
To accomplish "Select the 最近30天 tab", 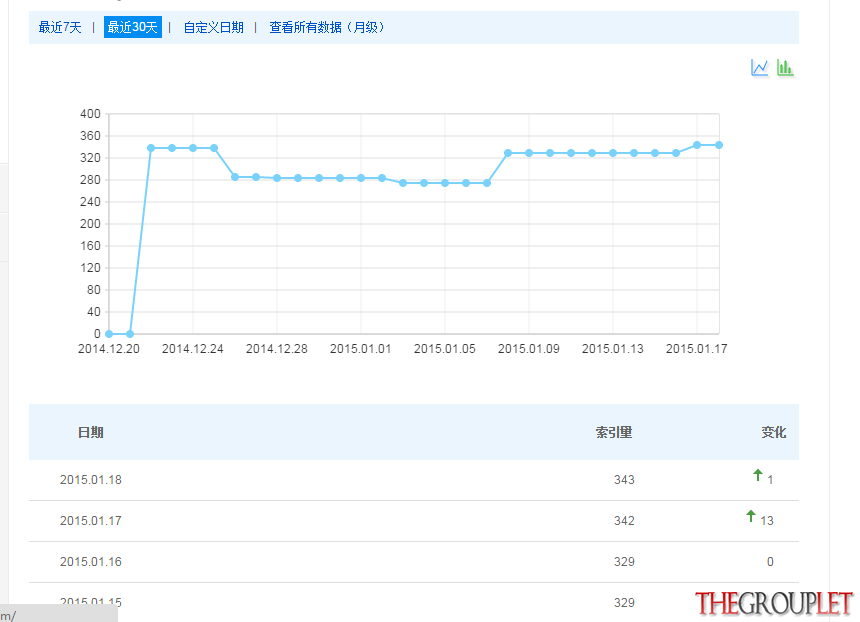I will [x=133, y=27].
